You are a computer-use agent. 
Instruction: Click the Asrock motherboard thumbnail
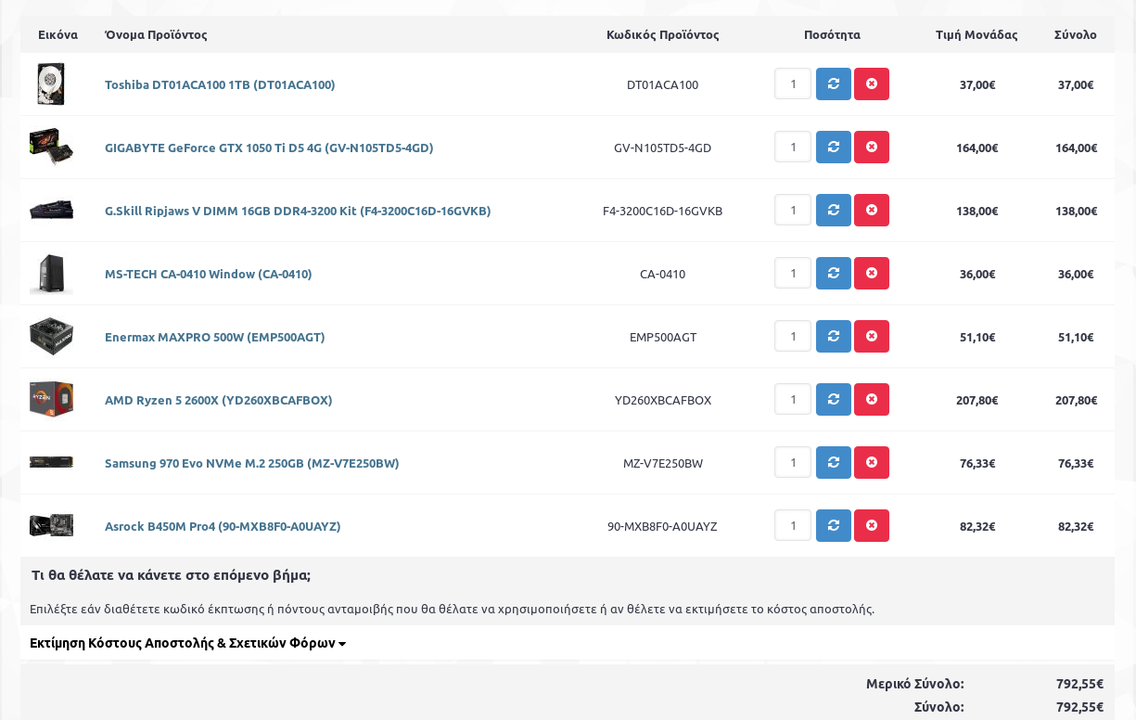[x=51, y=525]
